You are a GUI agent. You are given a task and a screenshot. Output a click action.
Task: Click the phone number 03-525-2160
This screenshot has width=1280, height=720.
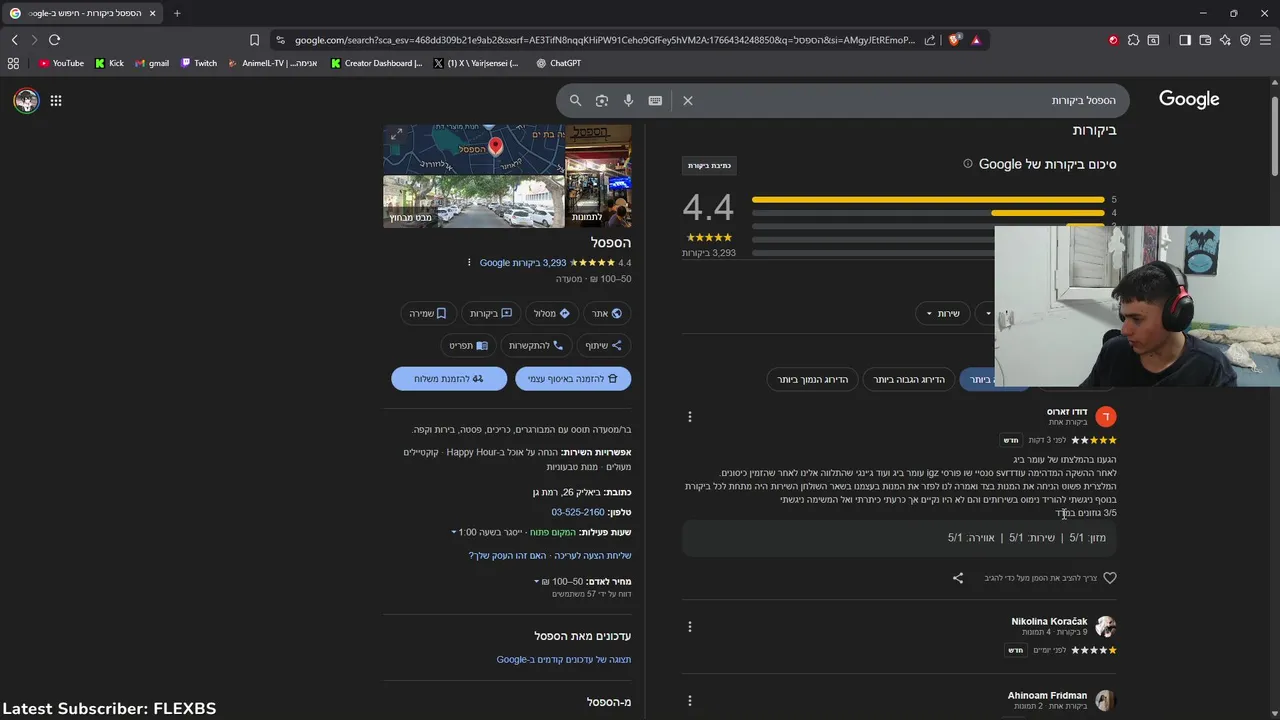point(578,512)
